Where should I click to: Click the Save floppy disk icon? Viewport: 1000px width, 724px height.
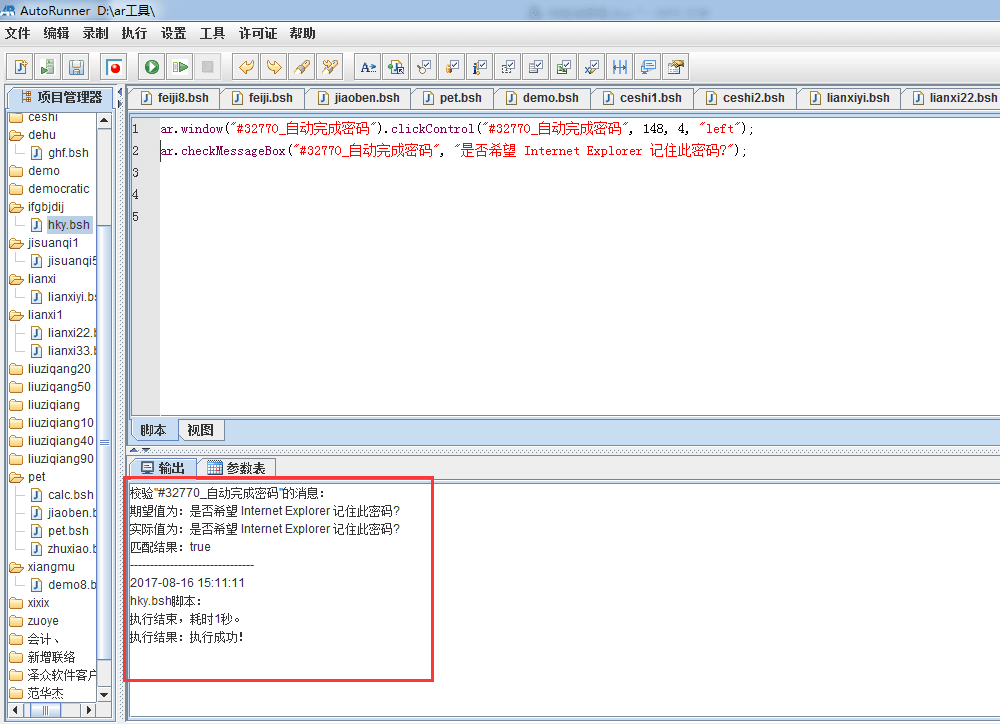[x=76, y=67]
